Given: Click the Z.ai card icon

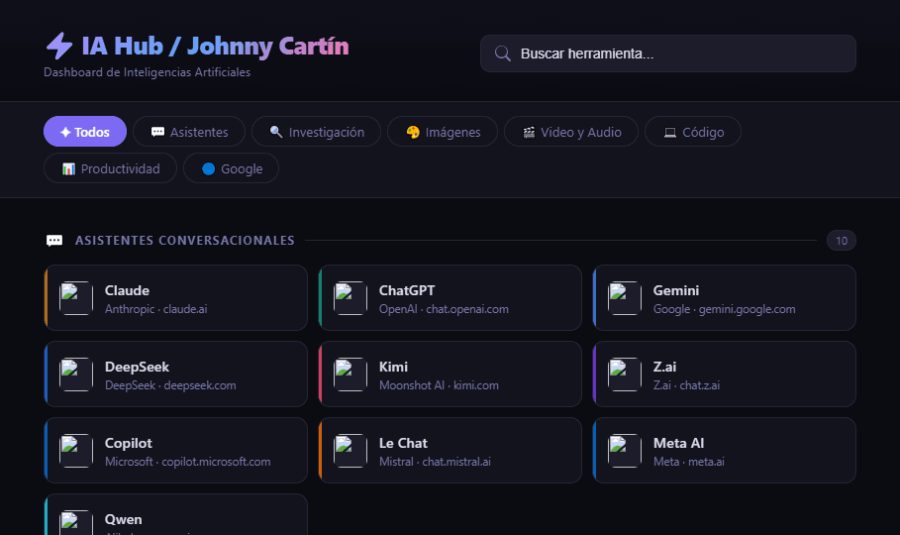Looking at the screenshot, I should point(624,374).
